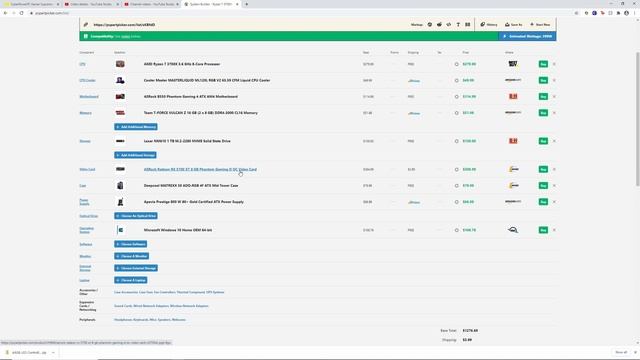
Task: Toggle price radio circle in Power Supply row
Action: 457,202
